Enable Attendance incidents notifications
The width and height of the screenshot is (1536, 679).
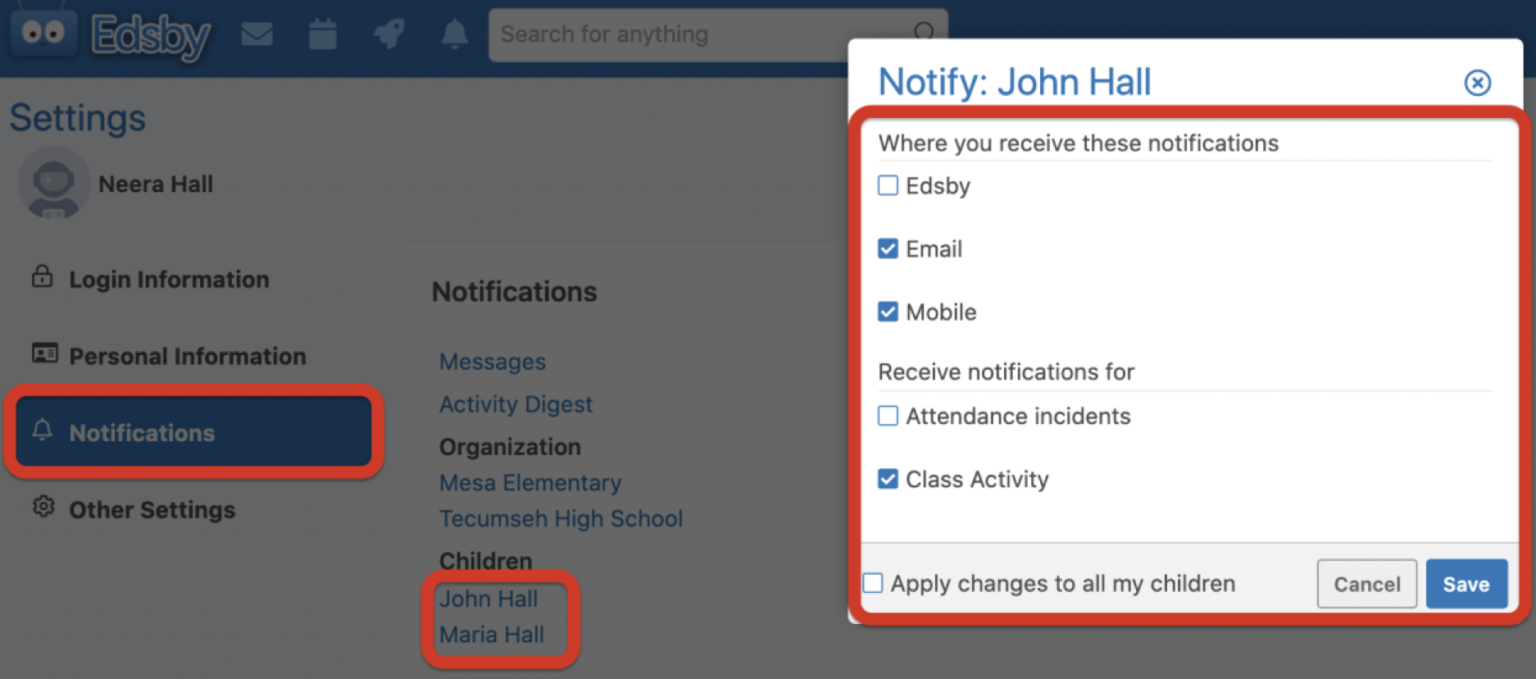coord(887,415)
